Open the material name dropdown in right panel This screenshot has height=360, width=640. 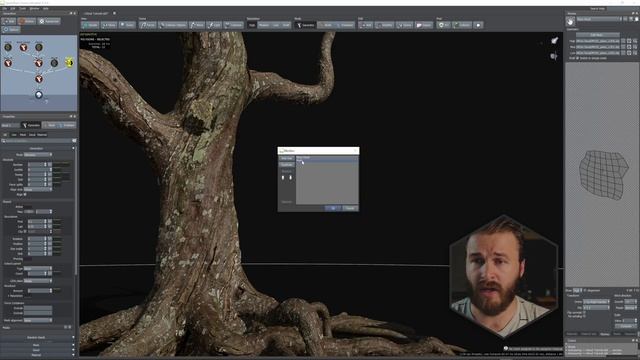click(x=599, y=19)
